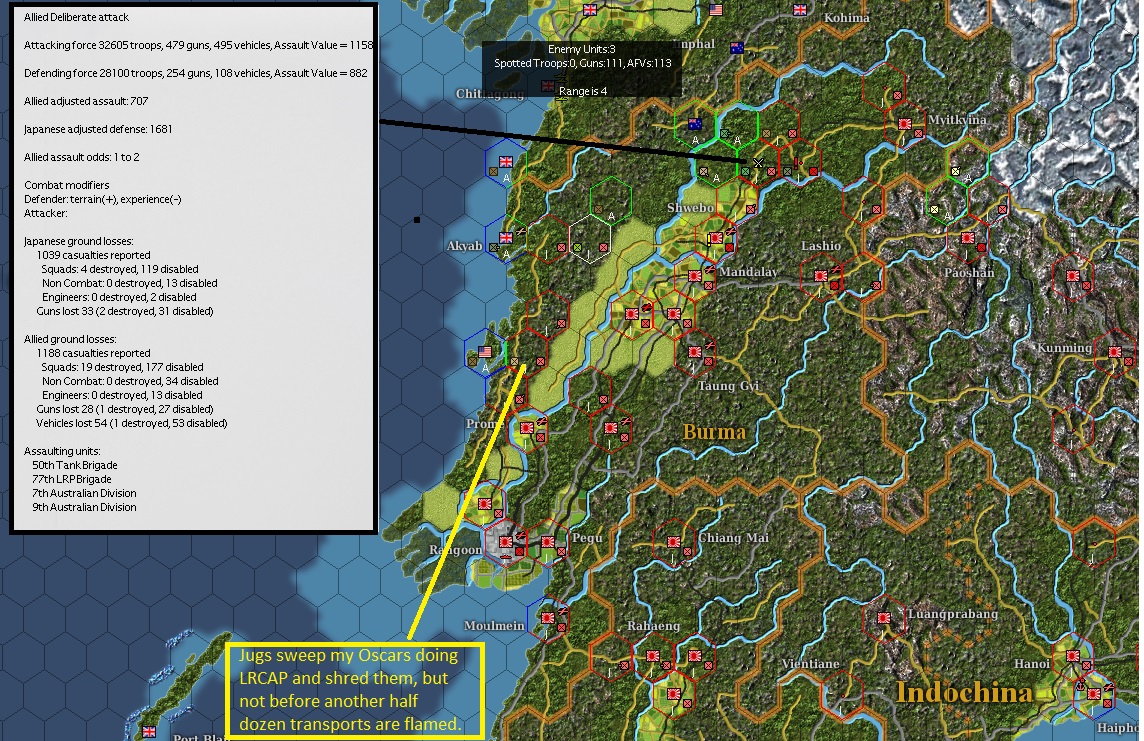This screenshot has width=1144, height=741.
Task: Click 'Japanese adjusted defense: 1681' line
Action: [x=98, y=129]
